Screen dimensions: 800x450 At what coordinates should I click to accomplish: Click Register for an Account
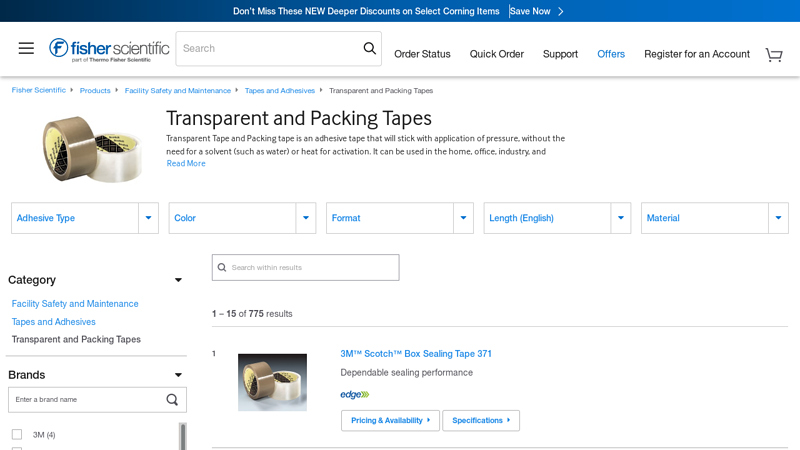click(x=697, y=54)
